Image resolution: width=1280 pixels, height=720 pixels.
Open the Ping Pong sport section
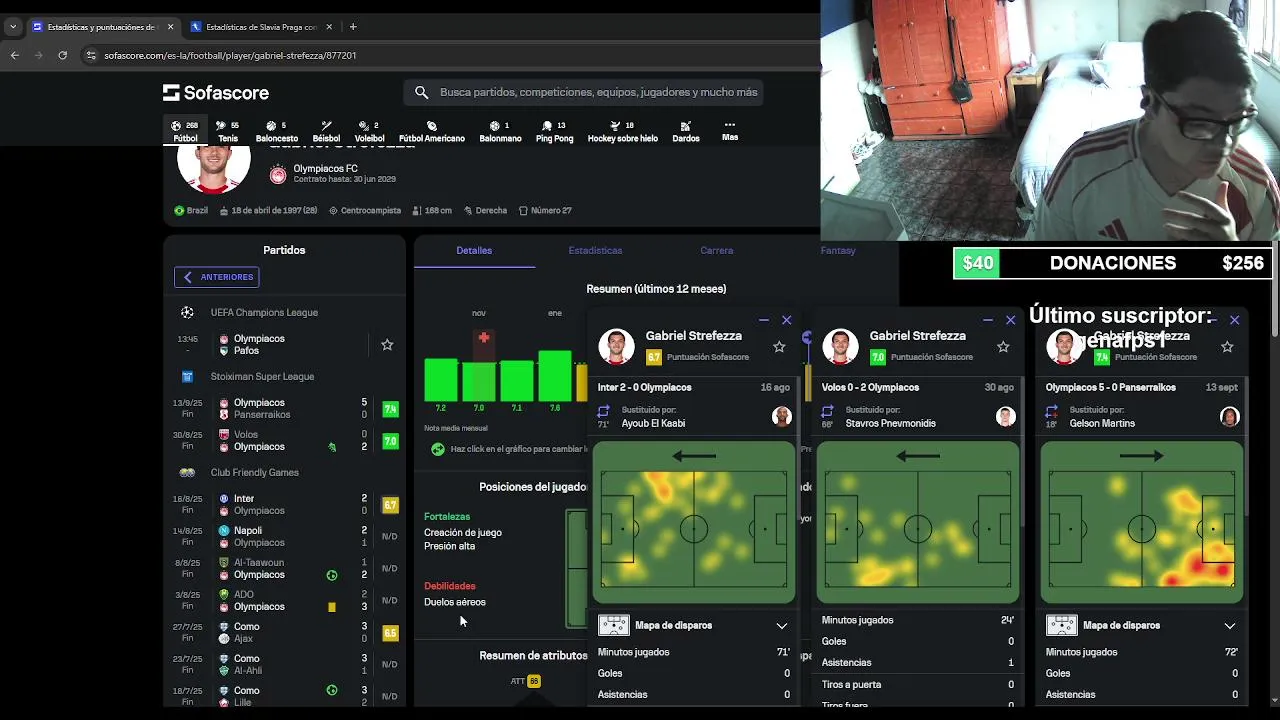pyautogui.click(x=554, y=131)
